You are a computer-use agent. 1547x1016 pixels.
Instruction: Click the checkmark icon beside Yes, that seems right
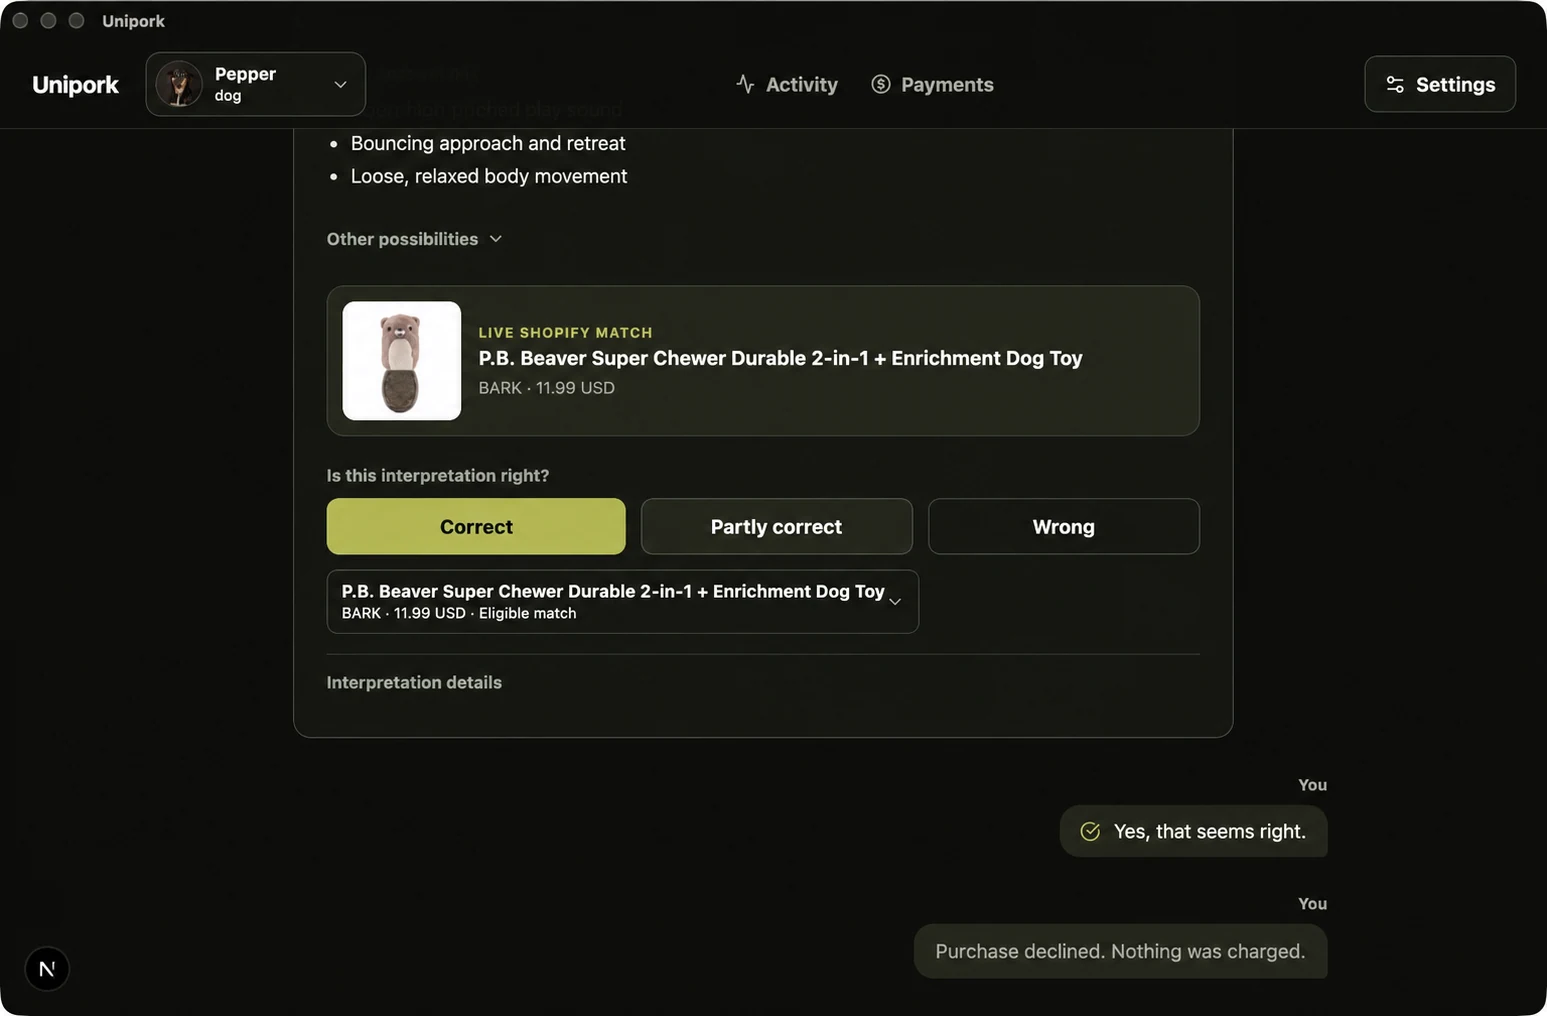(x=1090, y=832)
